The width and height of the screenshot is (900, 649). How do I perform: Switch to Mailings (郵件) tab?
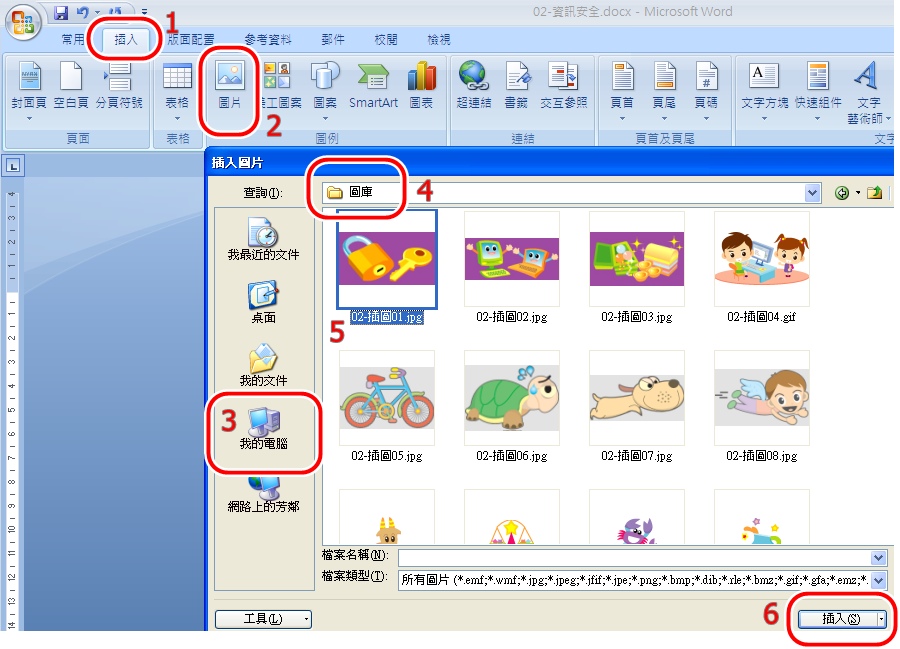point(333,40)
